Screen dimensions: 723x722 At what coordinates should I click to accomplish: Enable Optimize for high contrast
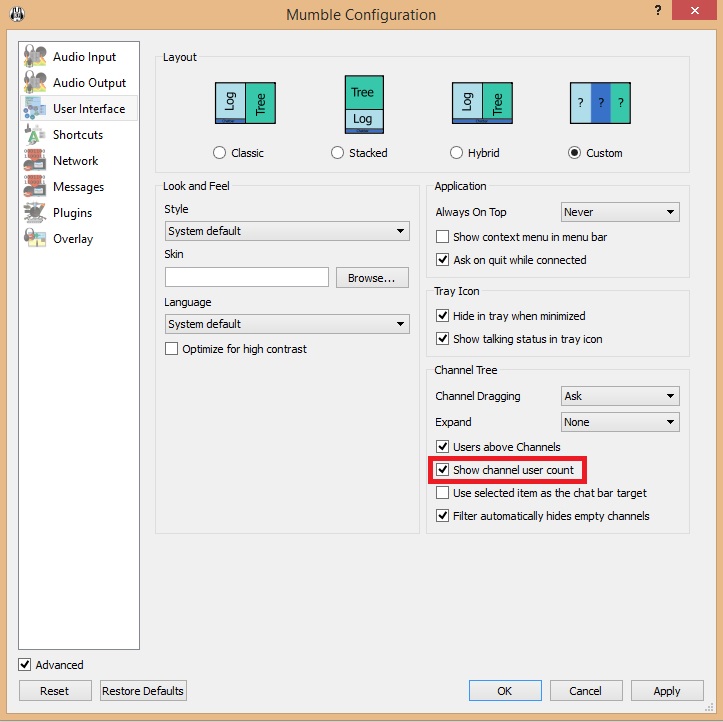click(x=172, y=349)
